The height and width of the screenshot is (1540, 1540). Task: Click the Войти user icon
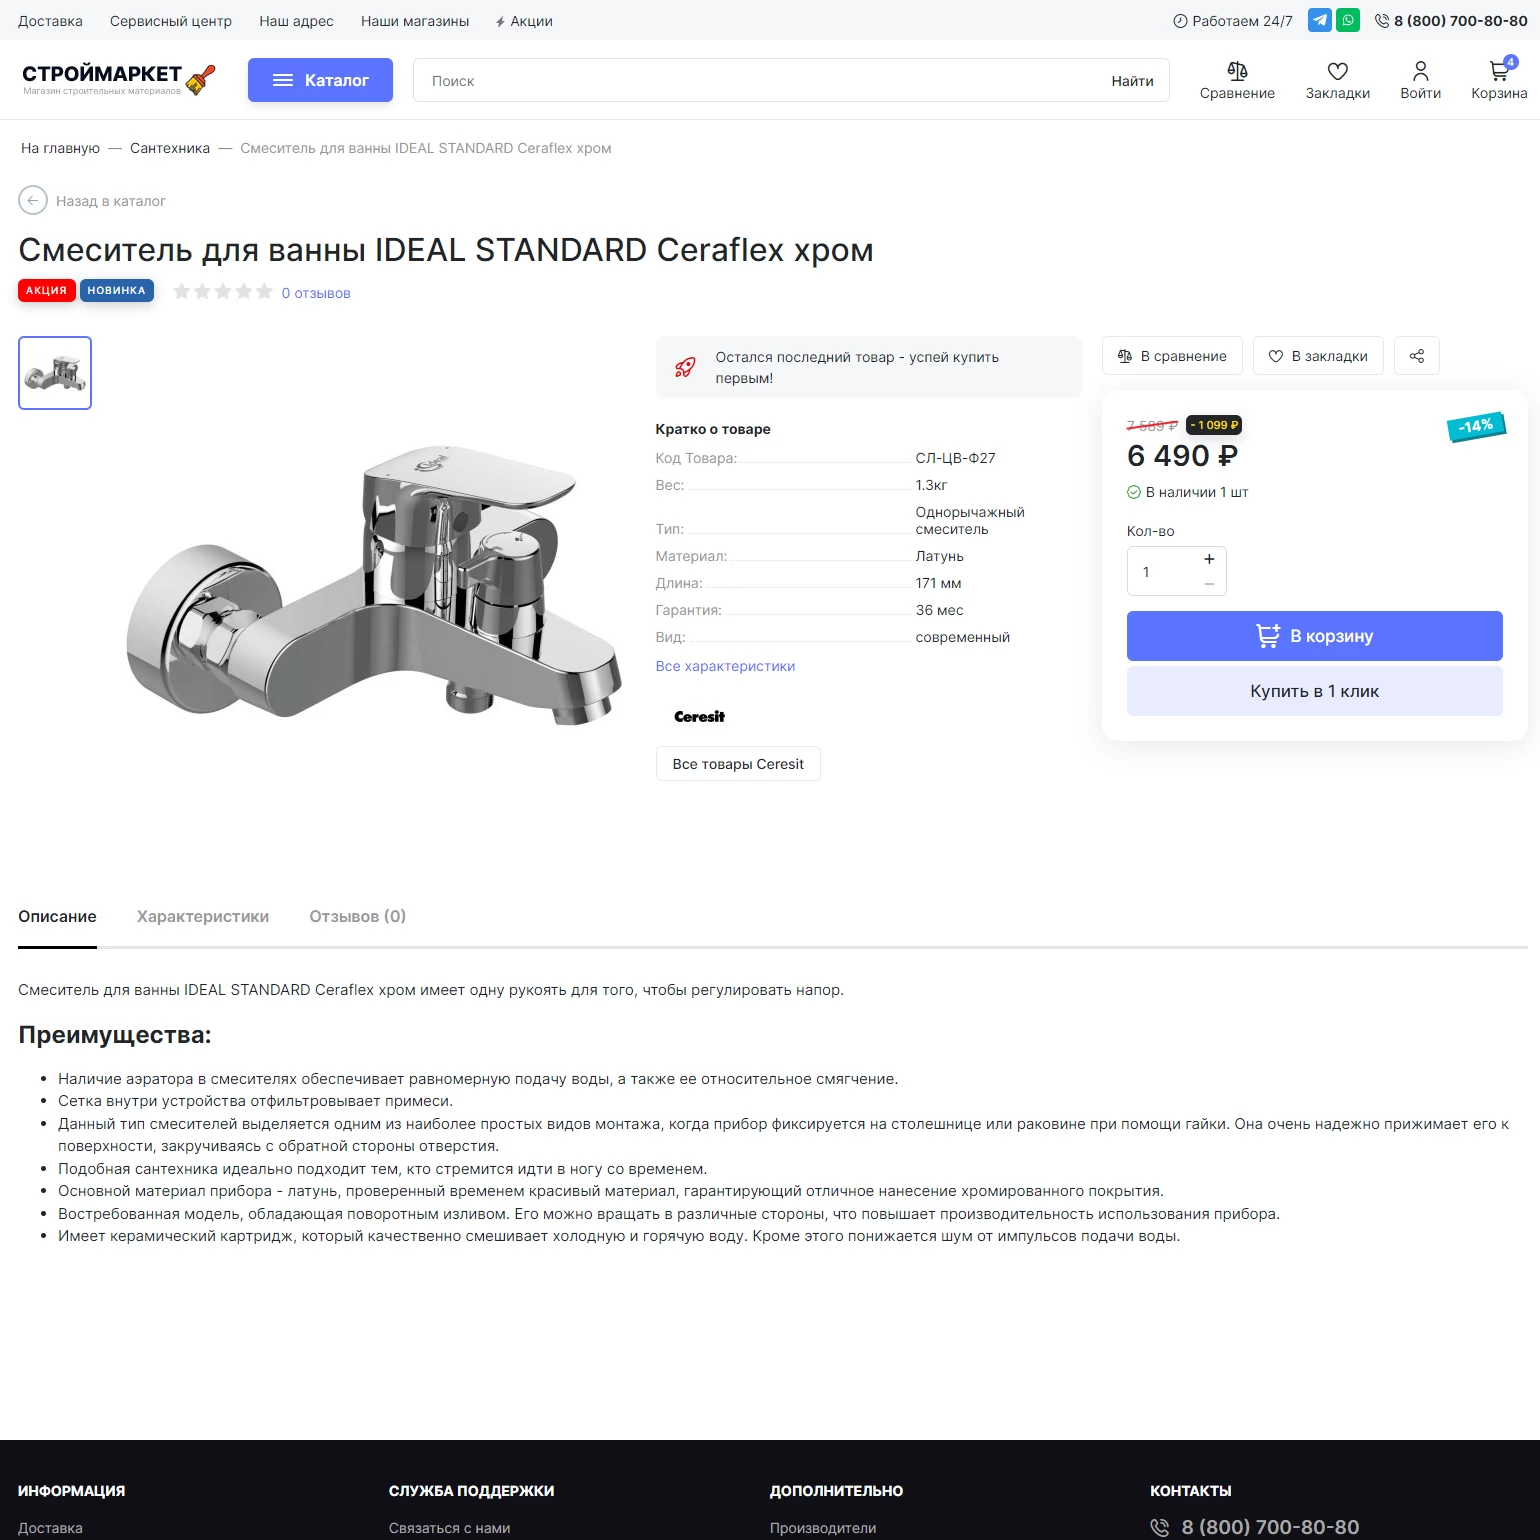[1420, 71]
